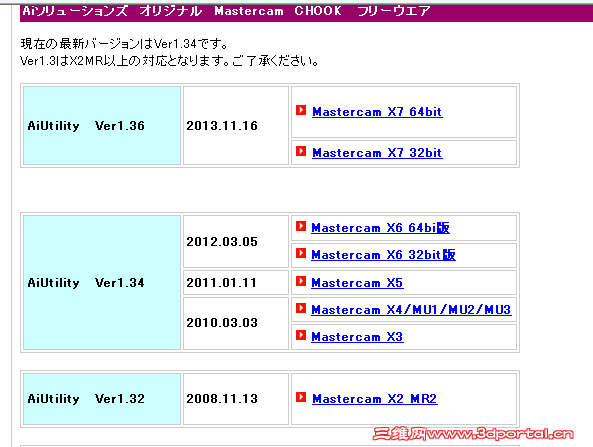Open the Mastercam X6 32bit版 link
The width and height of the screenshot is (593, 447).
(383, 255)
